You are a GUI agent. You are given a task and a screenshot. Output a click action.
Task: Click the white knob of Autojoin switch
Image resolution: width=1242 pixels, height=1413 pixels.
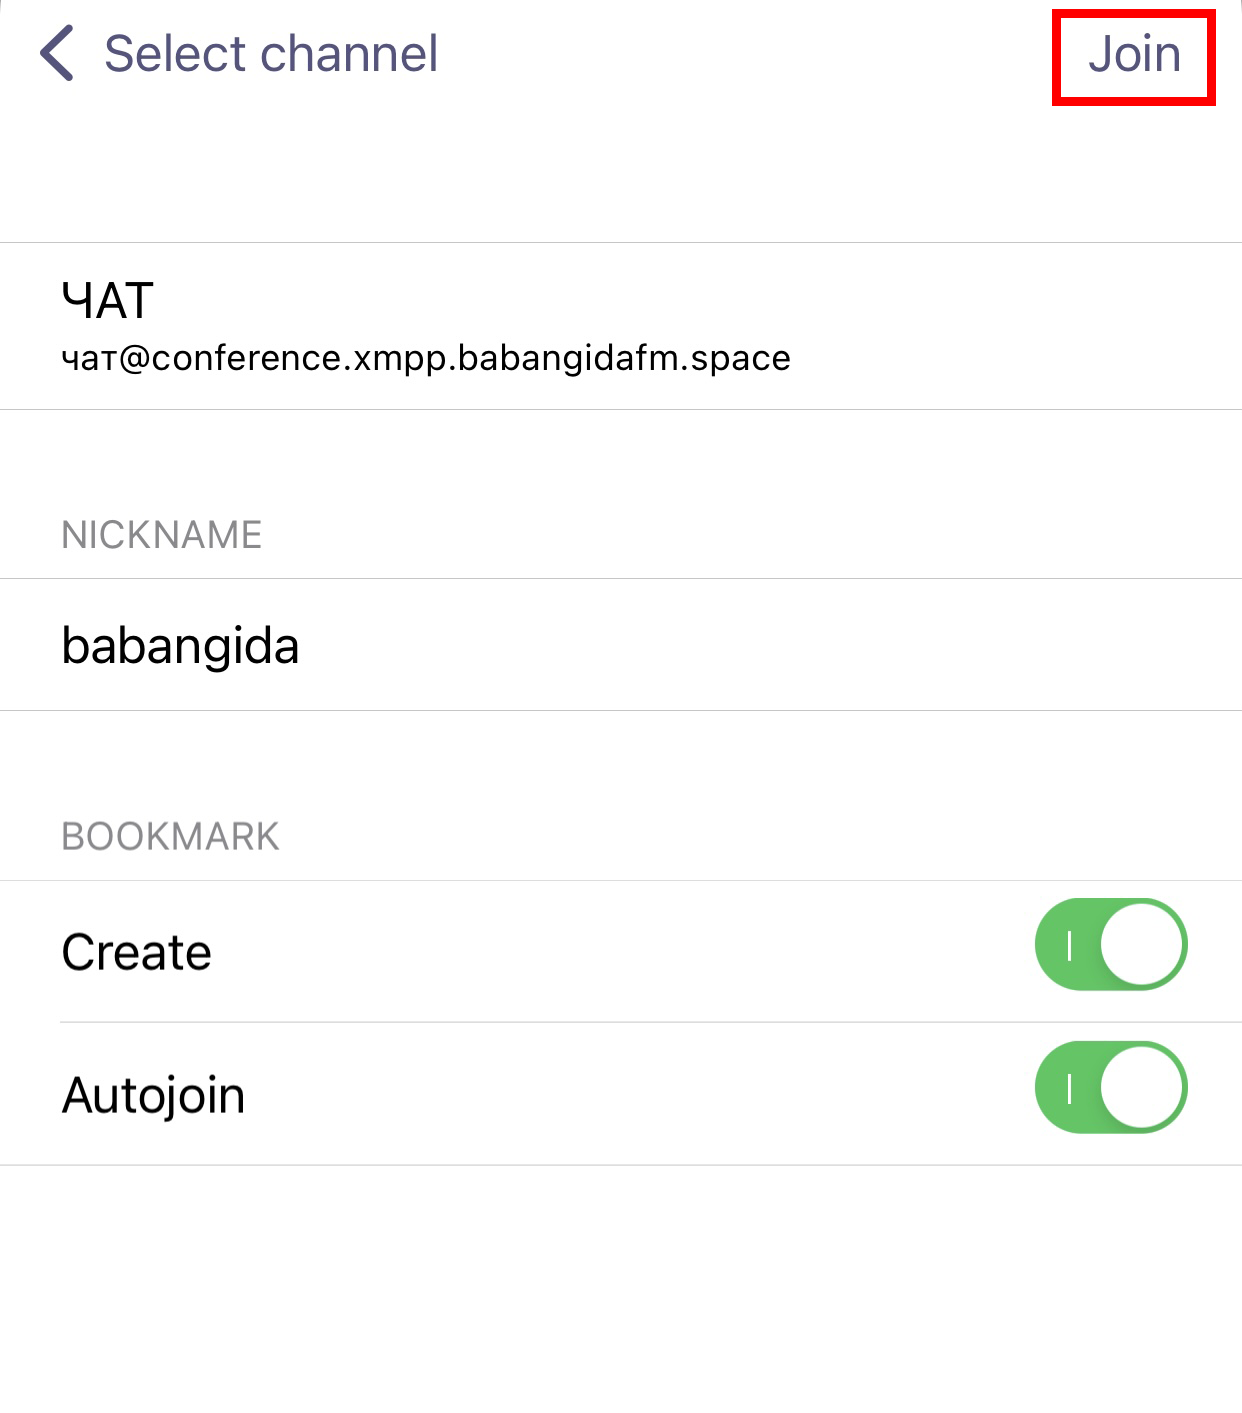coord(1141,1088)
